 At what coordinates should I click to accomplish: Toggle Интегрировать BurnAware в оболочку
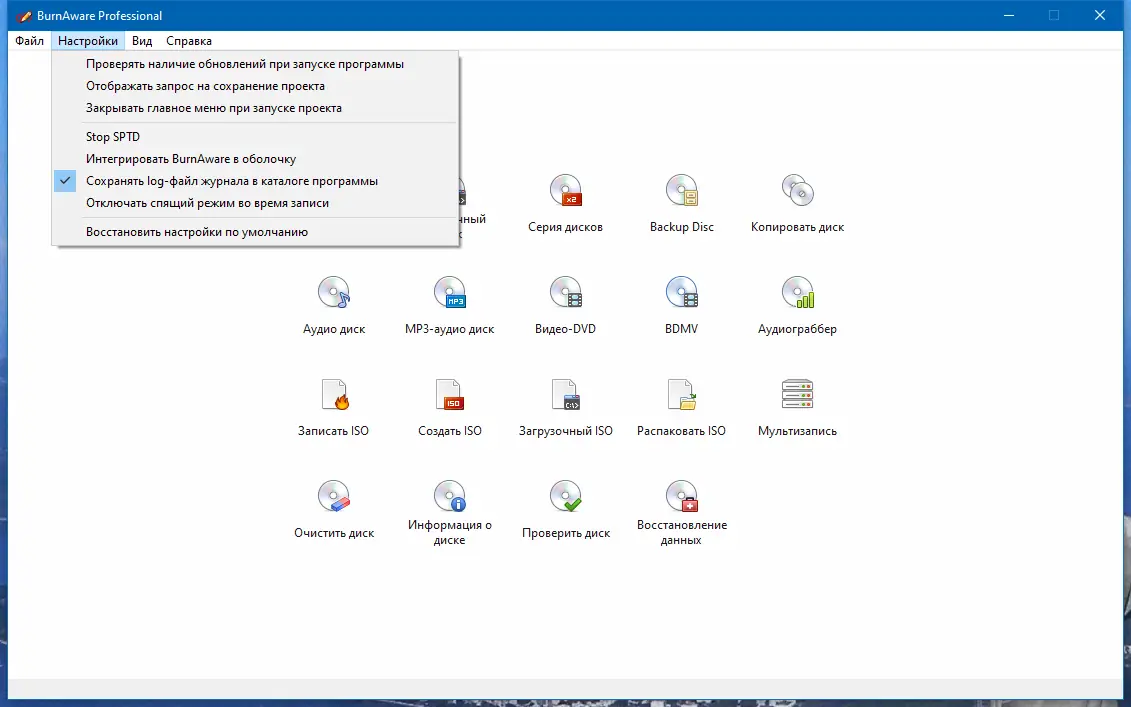255,159
